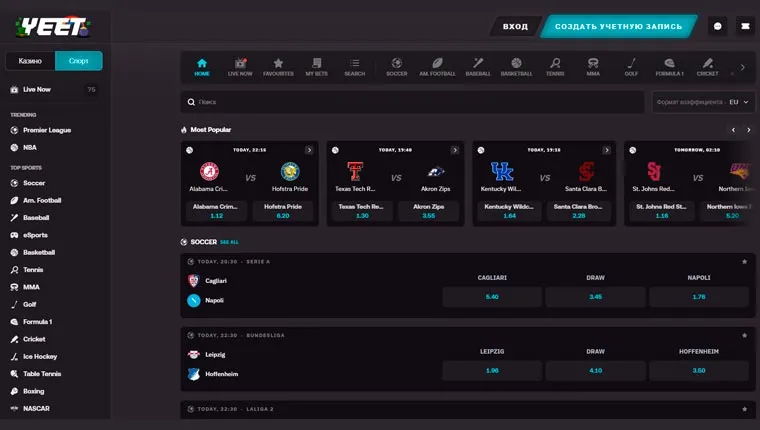Open Live Now in top sports bar

pyautogui.click(x=240, y=67)
